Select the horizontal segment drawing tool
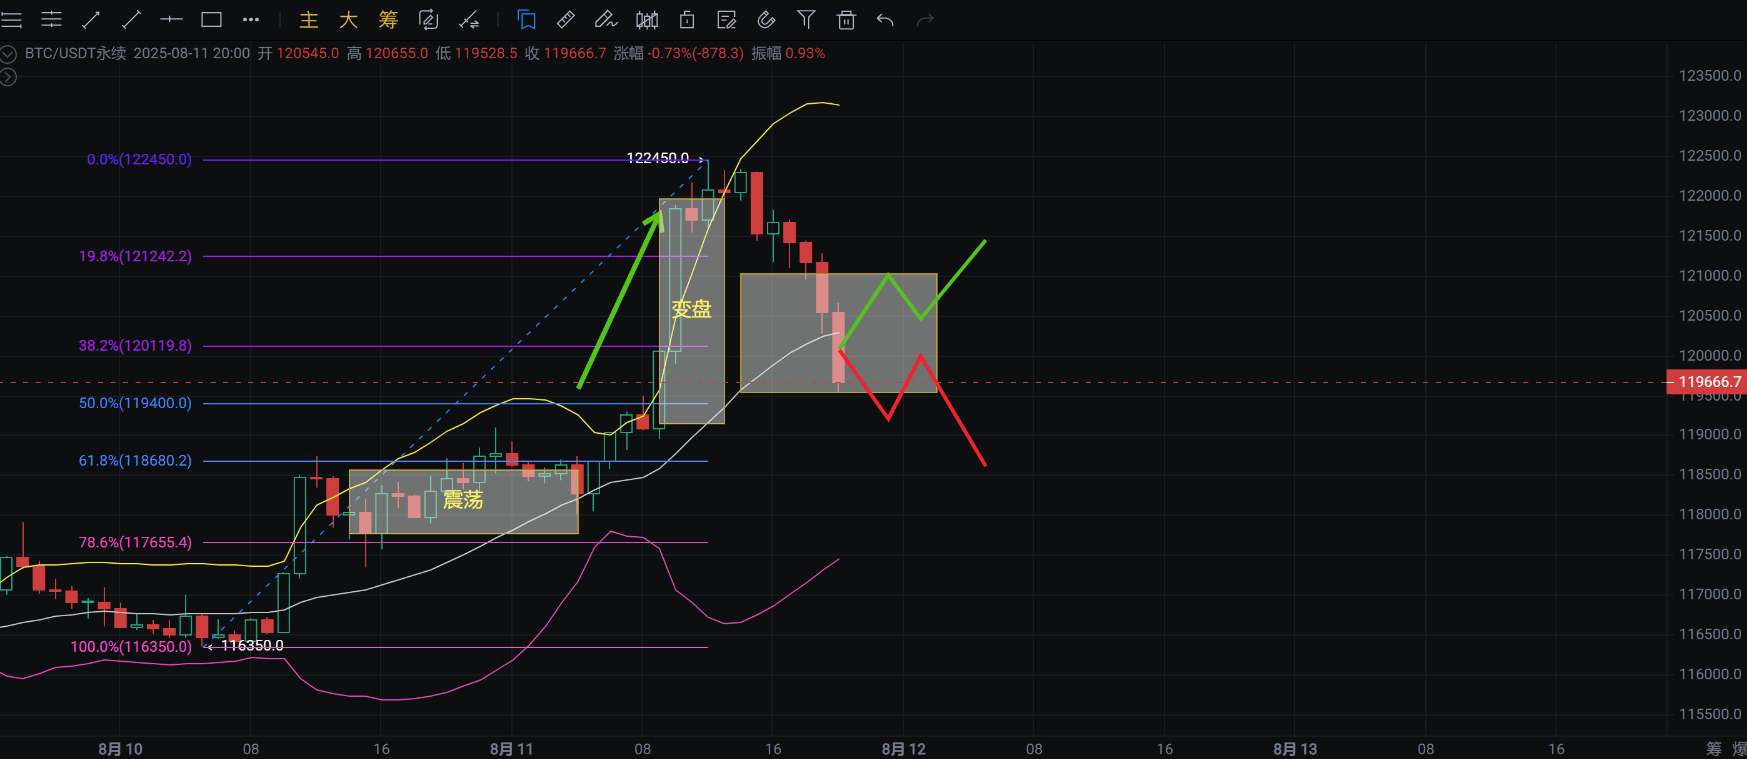This screenshot has height=759, width=1747. 171,19
